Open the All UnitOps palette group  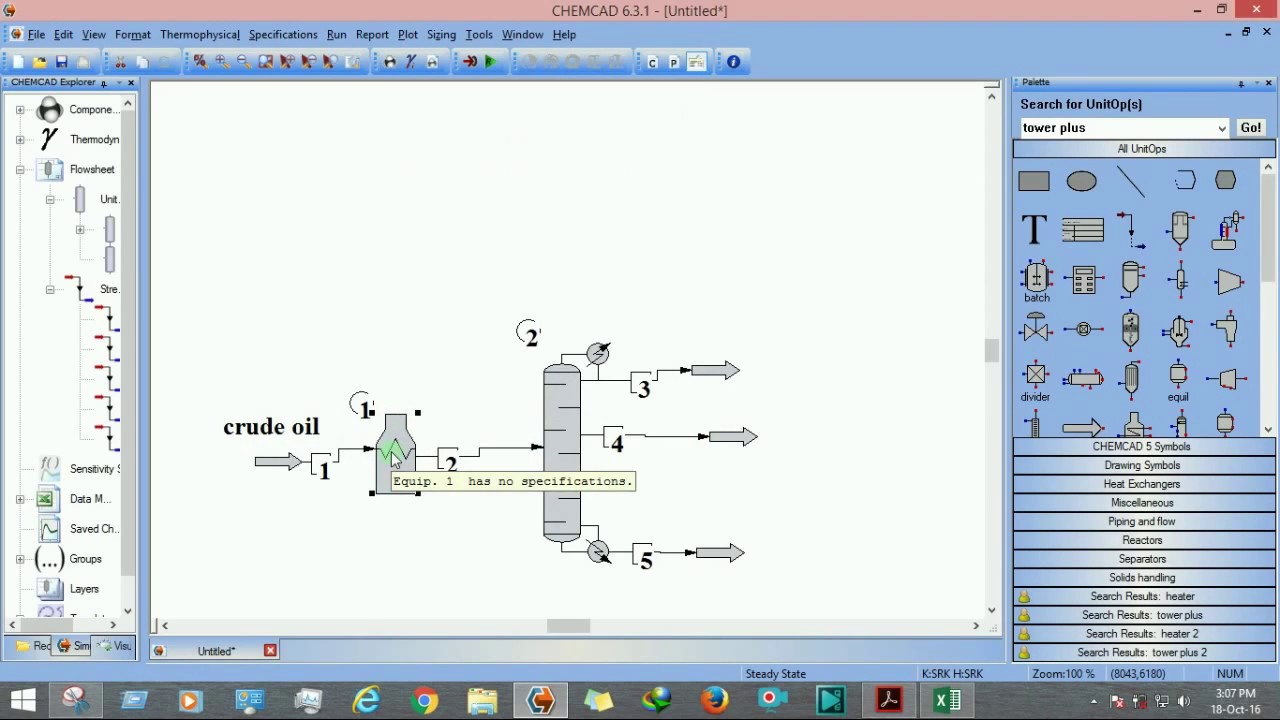tap(1142, 149)
